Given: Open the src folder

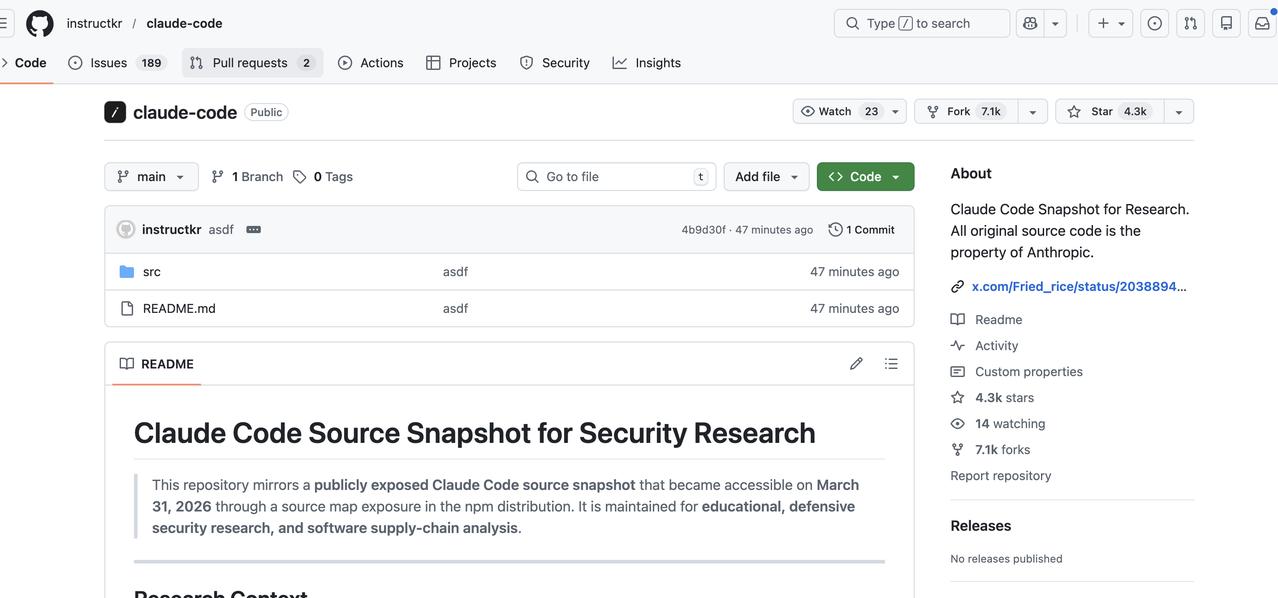Looking at the screenshot, I should tap(152, 272).
